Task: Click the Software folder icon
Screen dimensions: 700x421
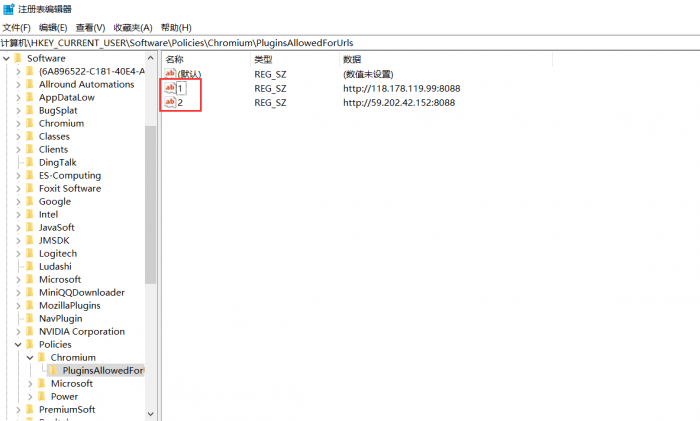Action: [18, 58]
